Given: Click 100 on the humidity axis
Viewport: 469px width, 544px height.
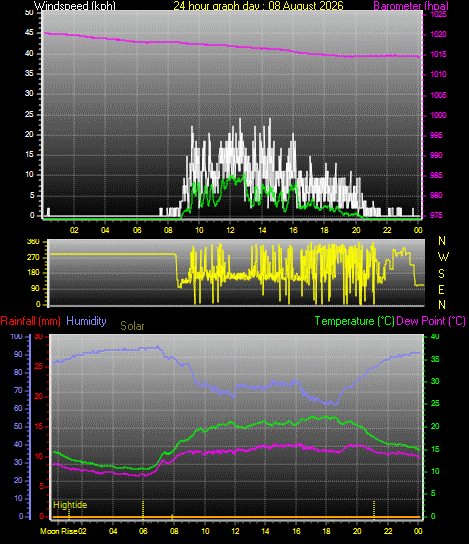Looking at the screenshot, I should 16,336.
